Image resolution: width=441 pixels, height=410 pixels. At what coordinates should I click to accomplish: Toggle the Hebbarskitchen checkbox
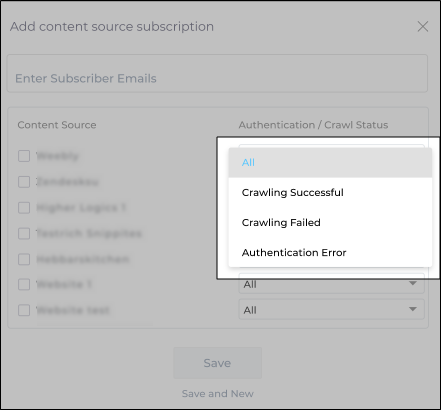tap(24, 259)
